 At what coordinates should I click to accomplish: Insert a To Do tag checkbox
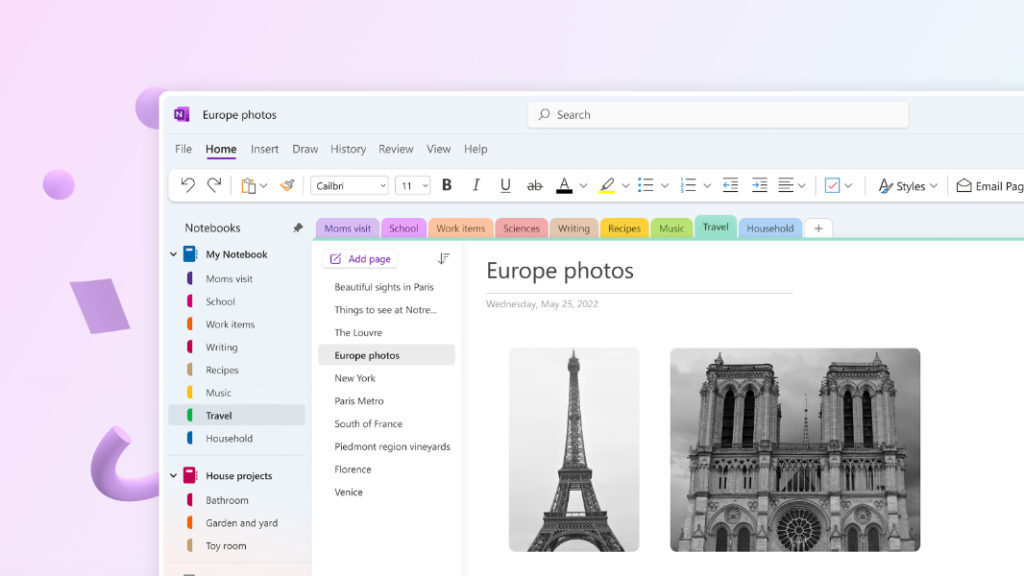click(x=833, y=186)
